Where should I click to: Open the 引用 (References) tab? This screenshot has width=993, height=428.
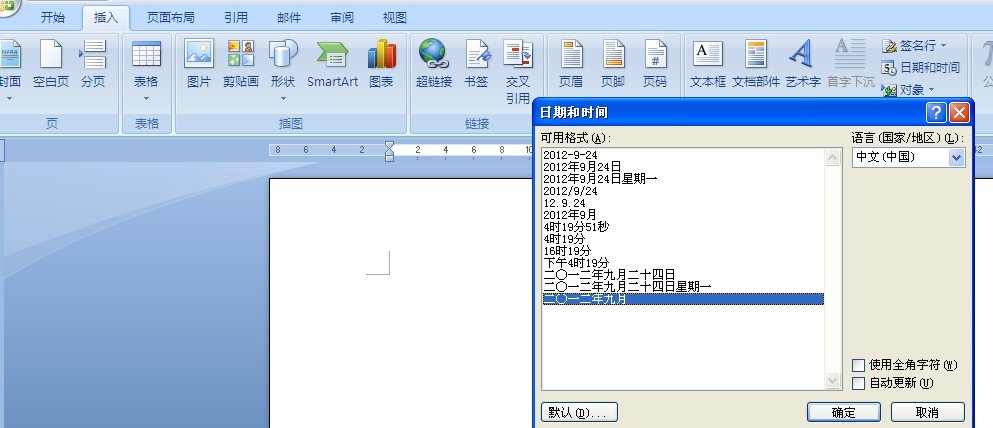pos(236,18)
